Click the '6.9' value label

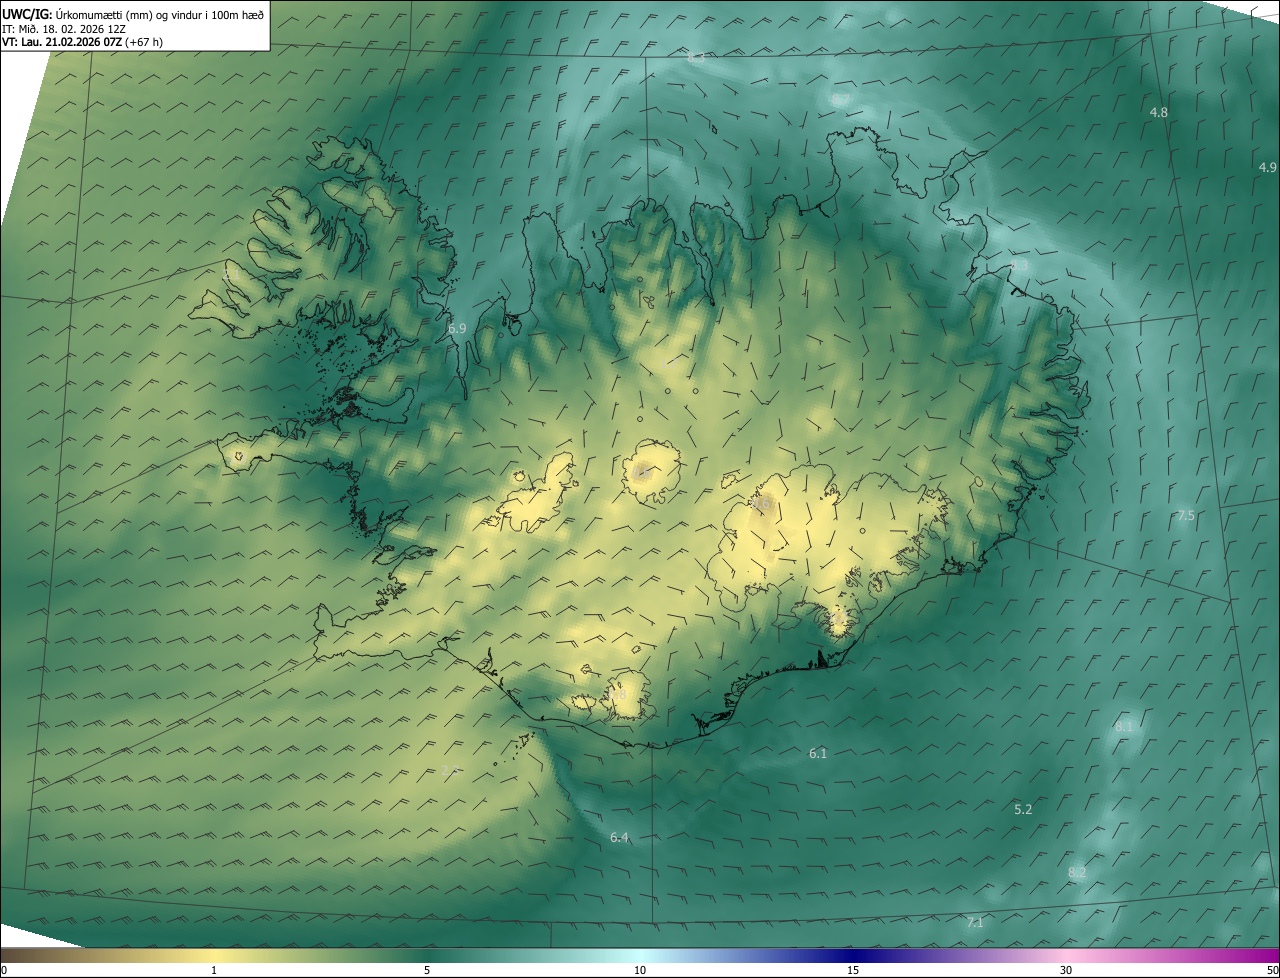pyautogui.click(x=457, y=328)
